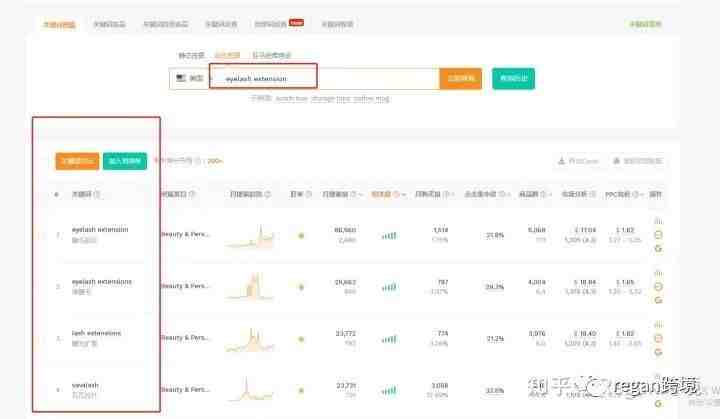Click the relevance bars icon in first row

pos(388,236)
